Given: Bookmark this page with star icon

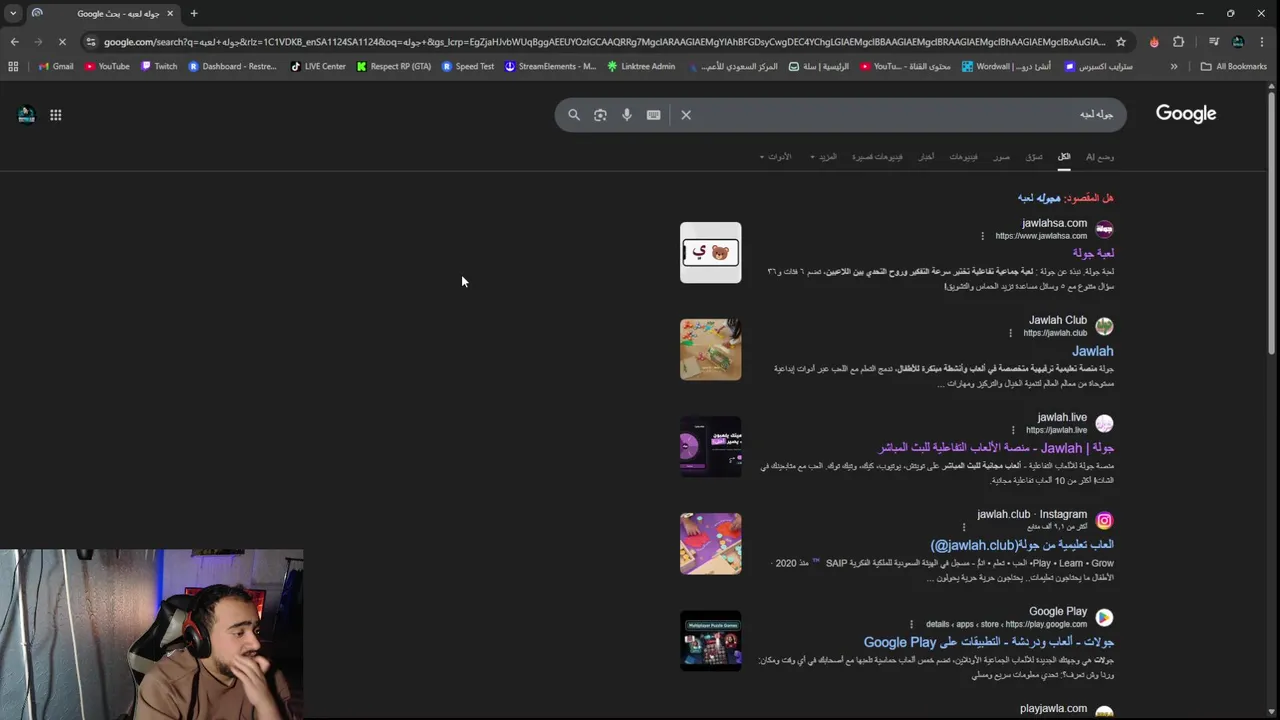Looking at the screenshot, I should (1121, 42).
